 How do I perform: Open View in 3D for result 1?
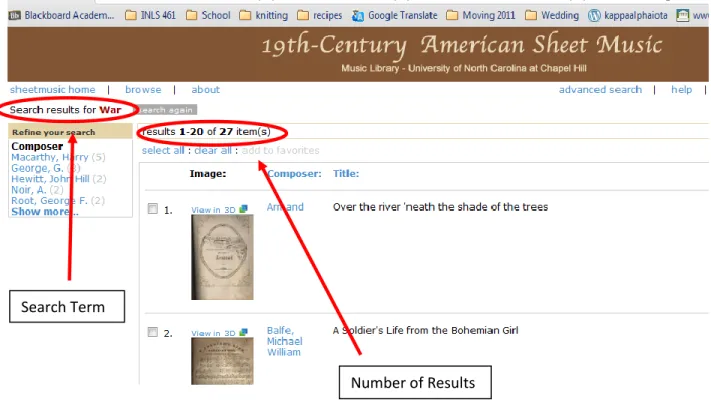213,210
